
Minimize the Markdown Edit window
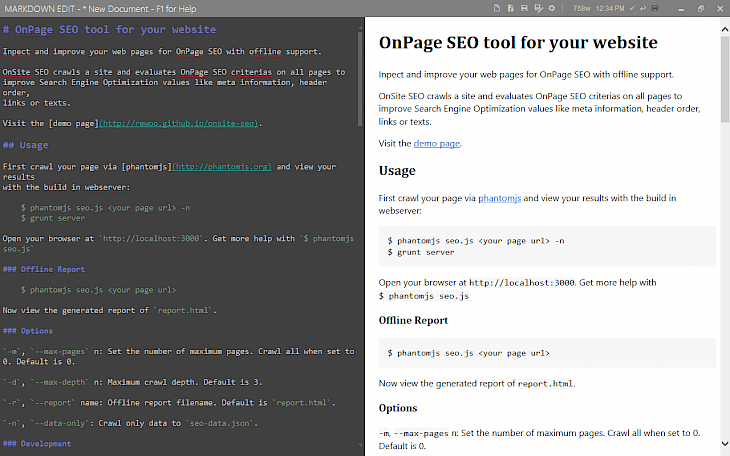(681, 9)
